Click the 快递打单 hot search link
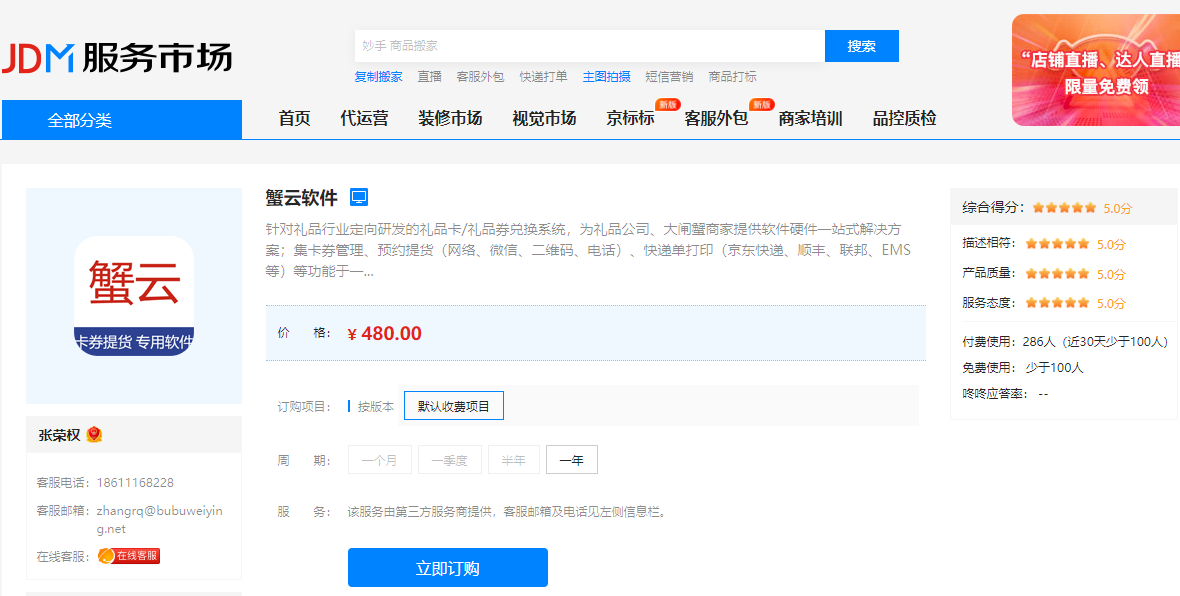 (x=543, y=77)
